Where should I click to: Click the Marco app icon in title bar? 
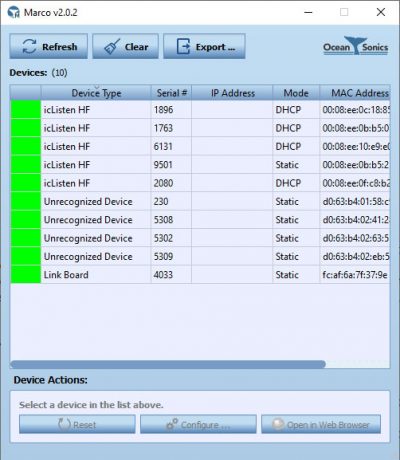[14, 12]
